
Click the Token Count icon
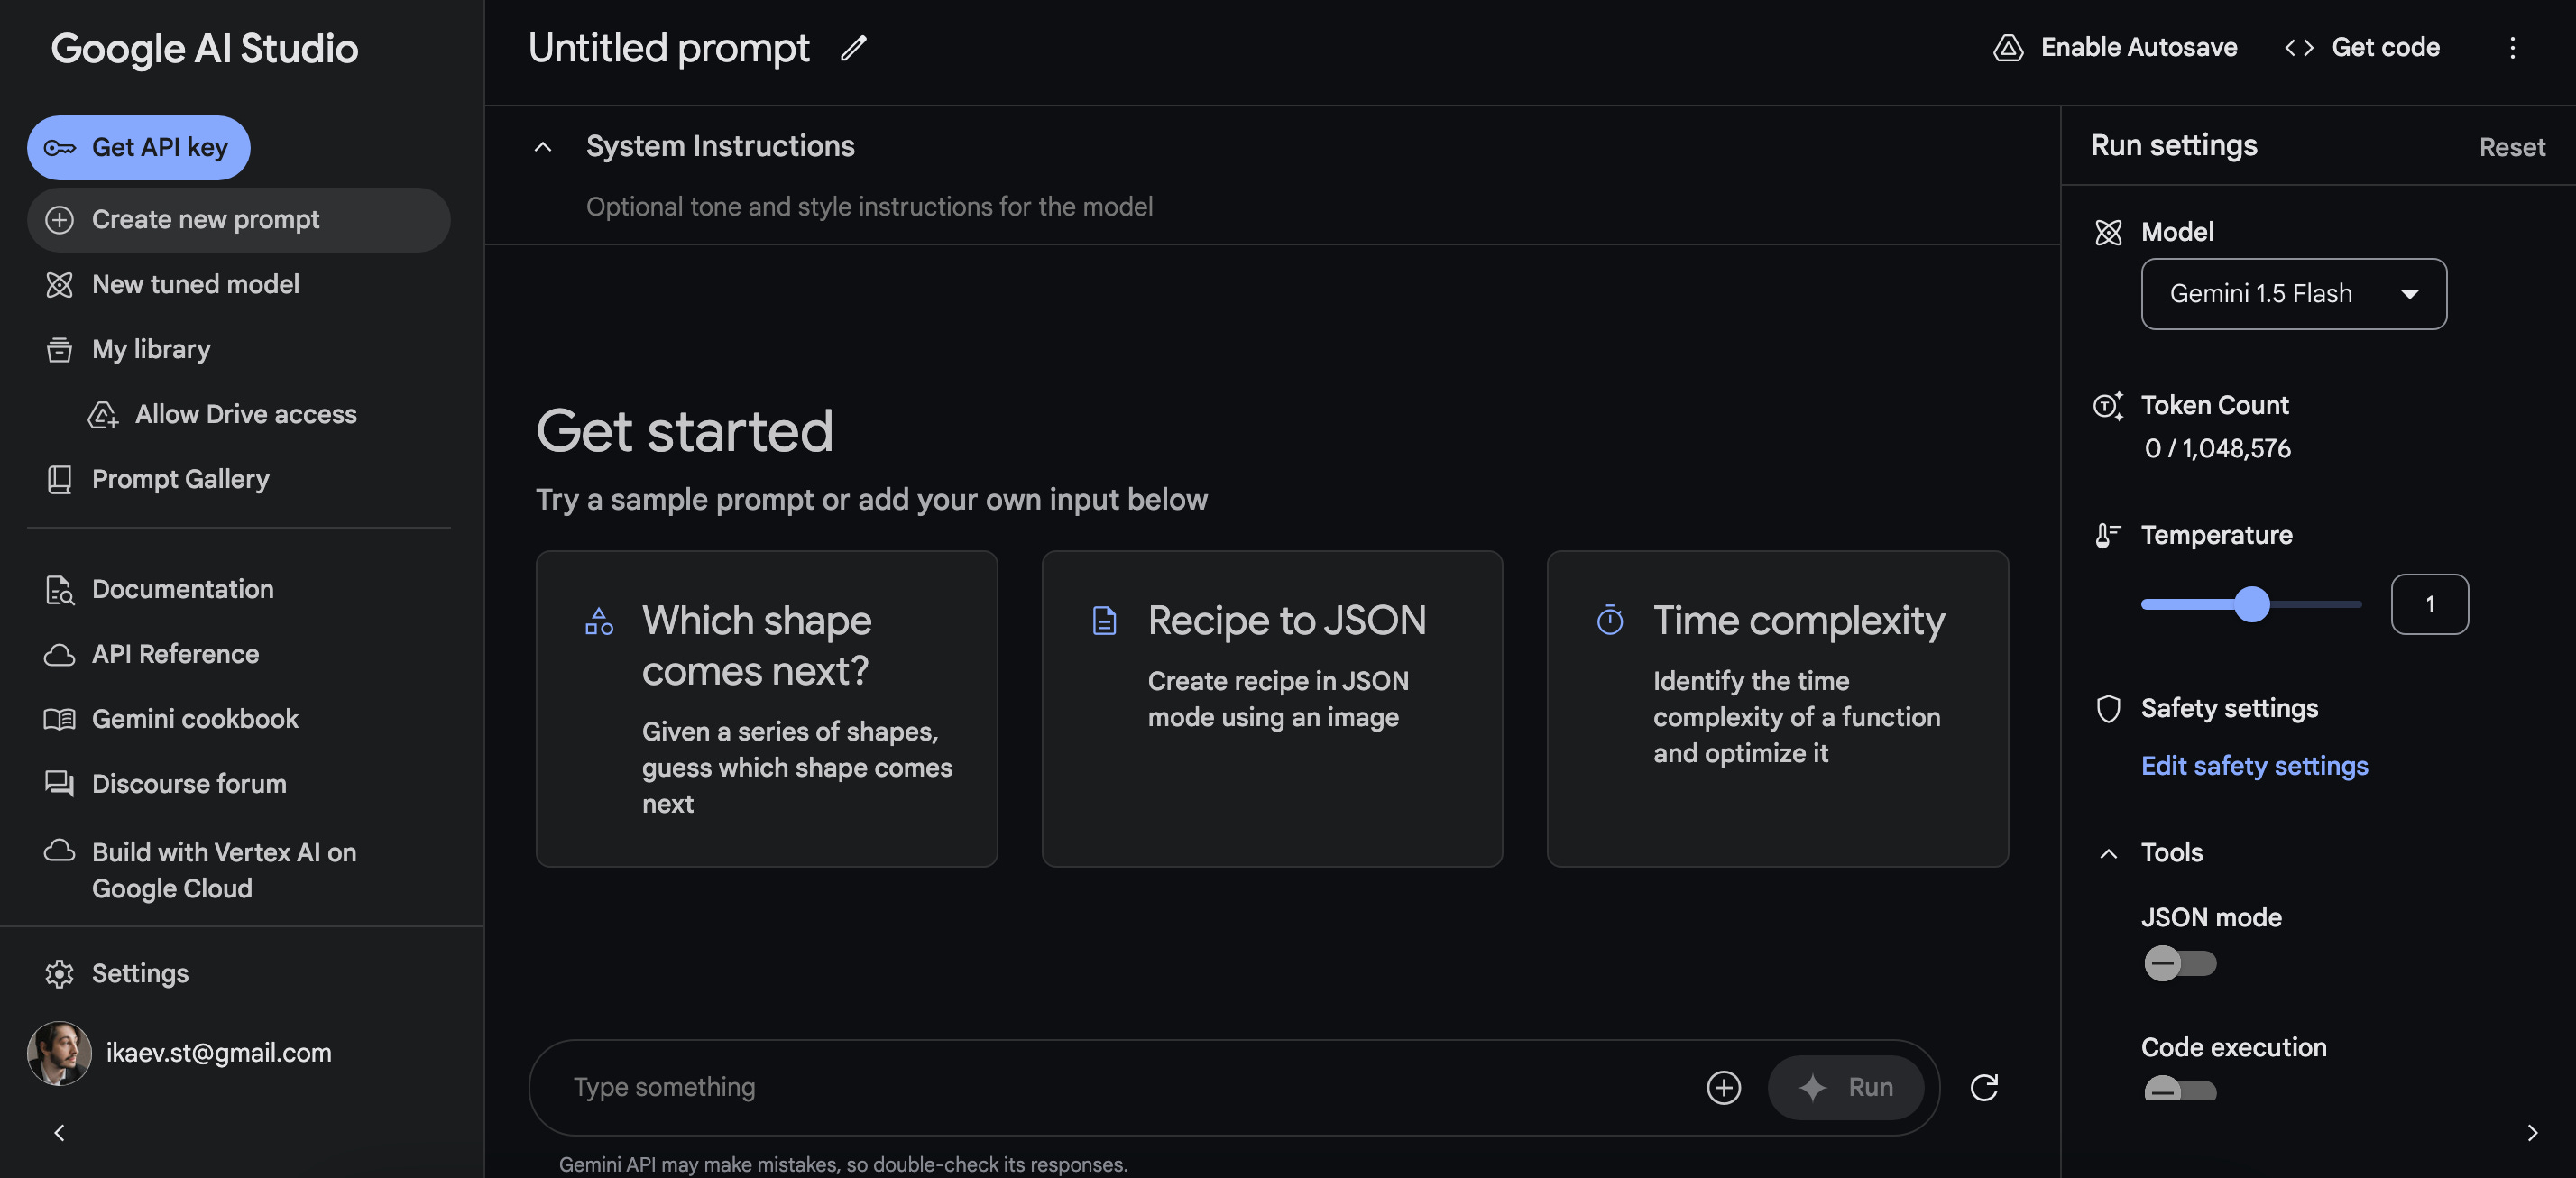2108,406
